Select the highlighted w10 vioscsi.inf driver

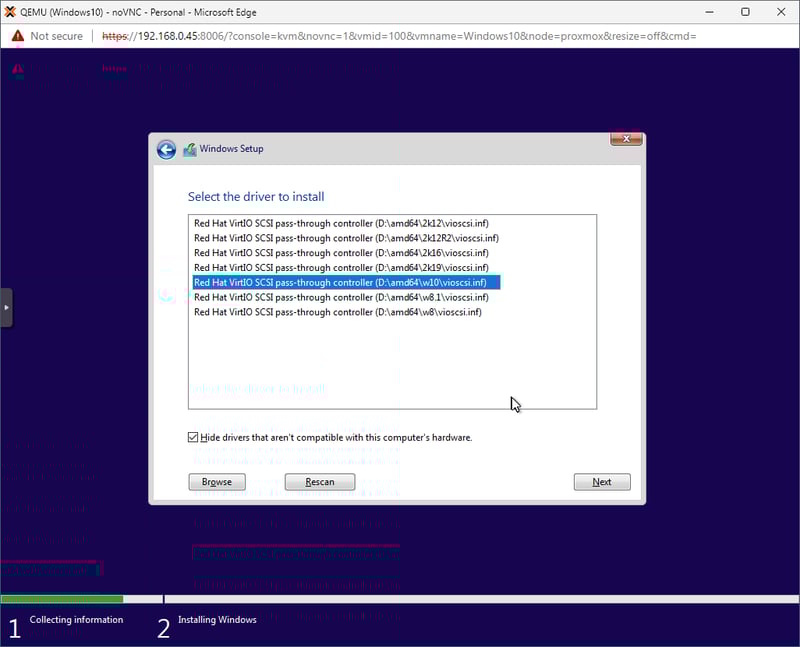341,283
